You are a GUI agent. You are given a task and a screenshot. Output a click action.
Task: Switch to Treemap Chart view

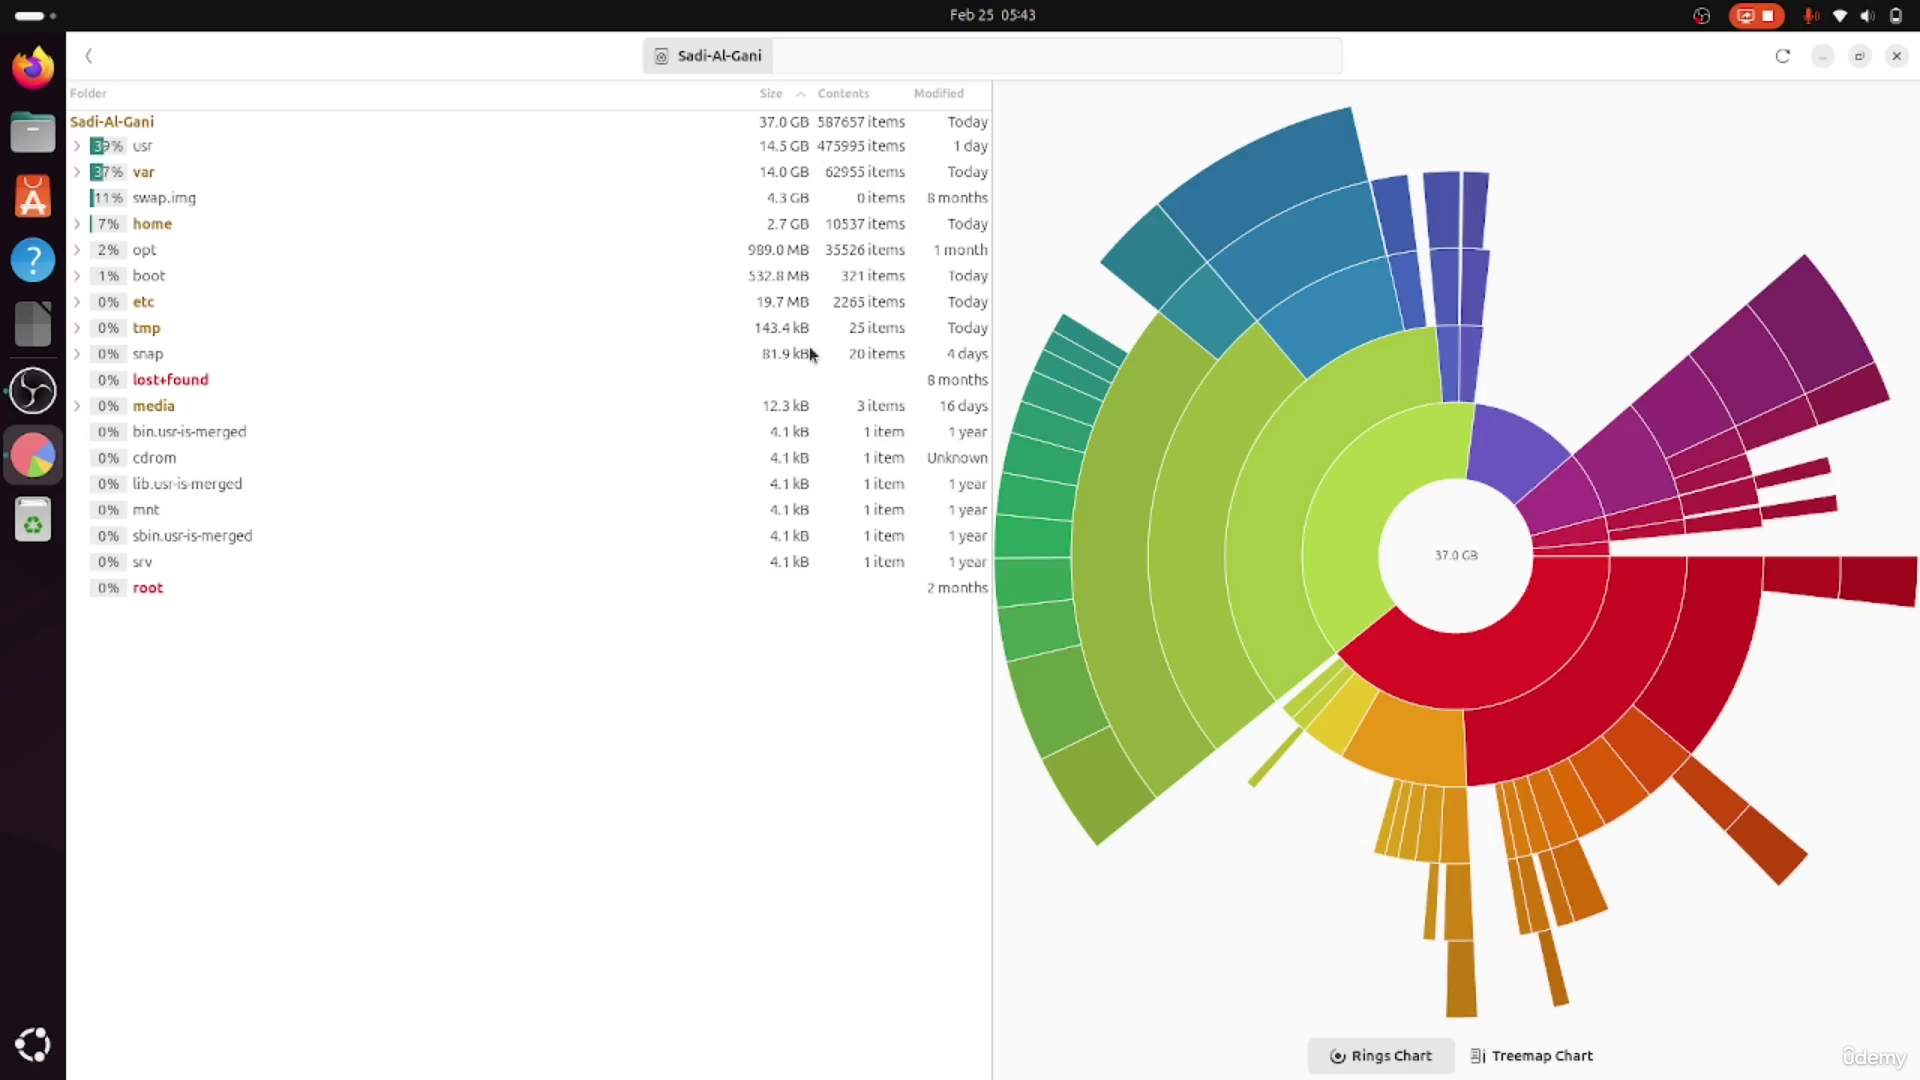coord(1532,1056)
